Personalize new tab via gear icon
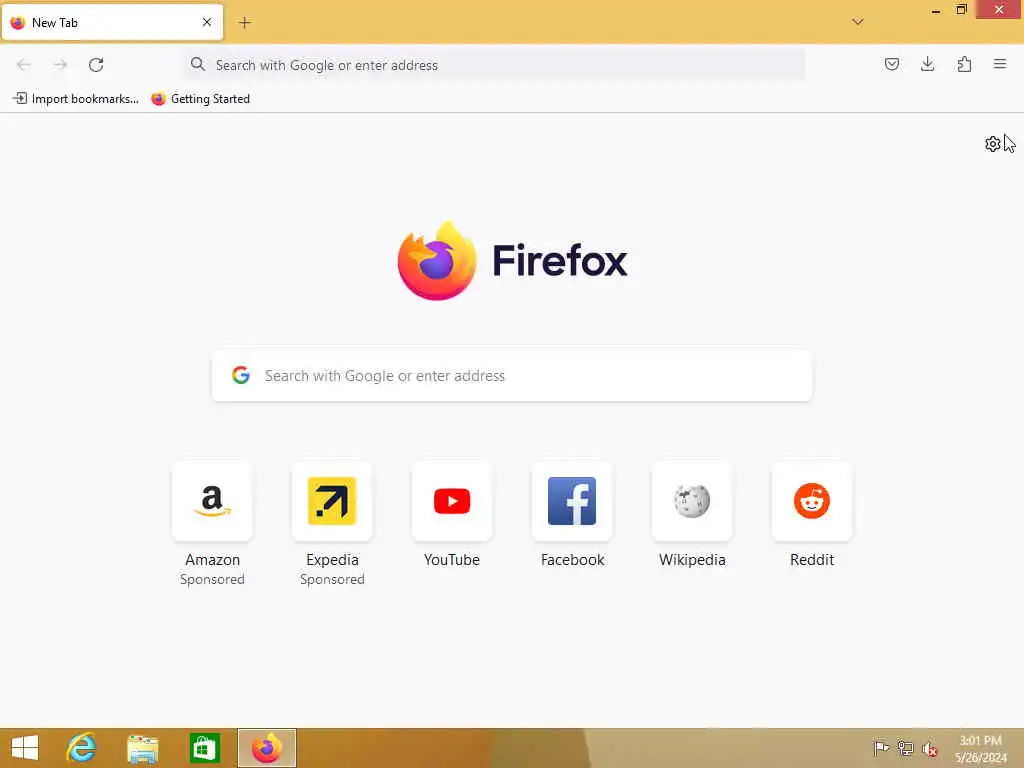Image resolution: width=1024 pixels, height=768 pixels. coord(992,144)
